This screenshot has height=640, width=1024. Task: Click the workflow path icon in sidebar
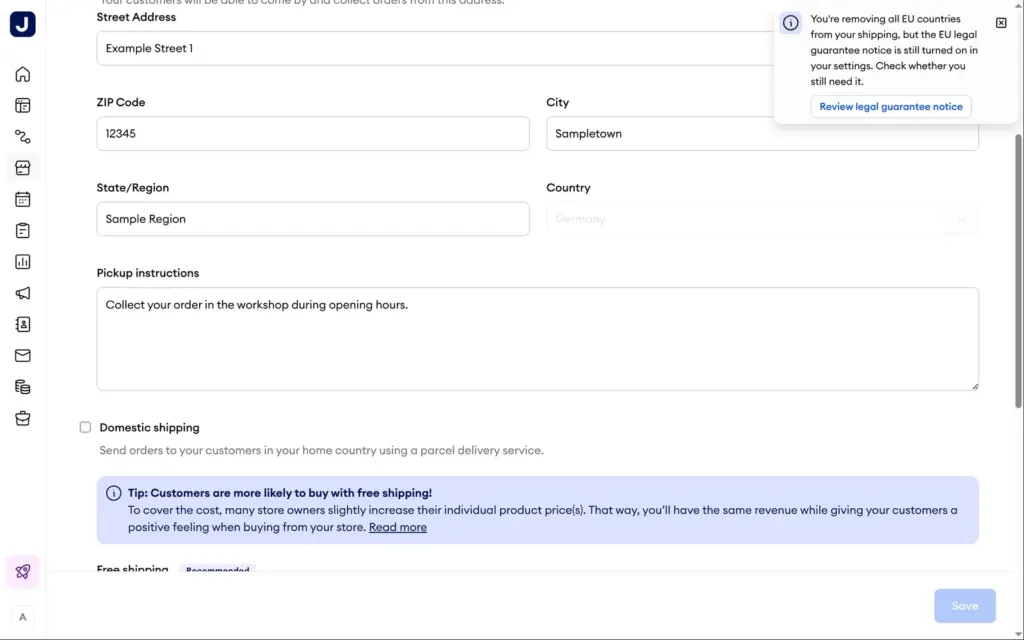(23, 137)
